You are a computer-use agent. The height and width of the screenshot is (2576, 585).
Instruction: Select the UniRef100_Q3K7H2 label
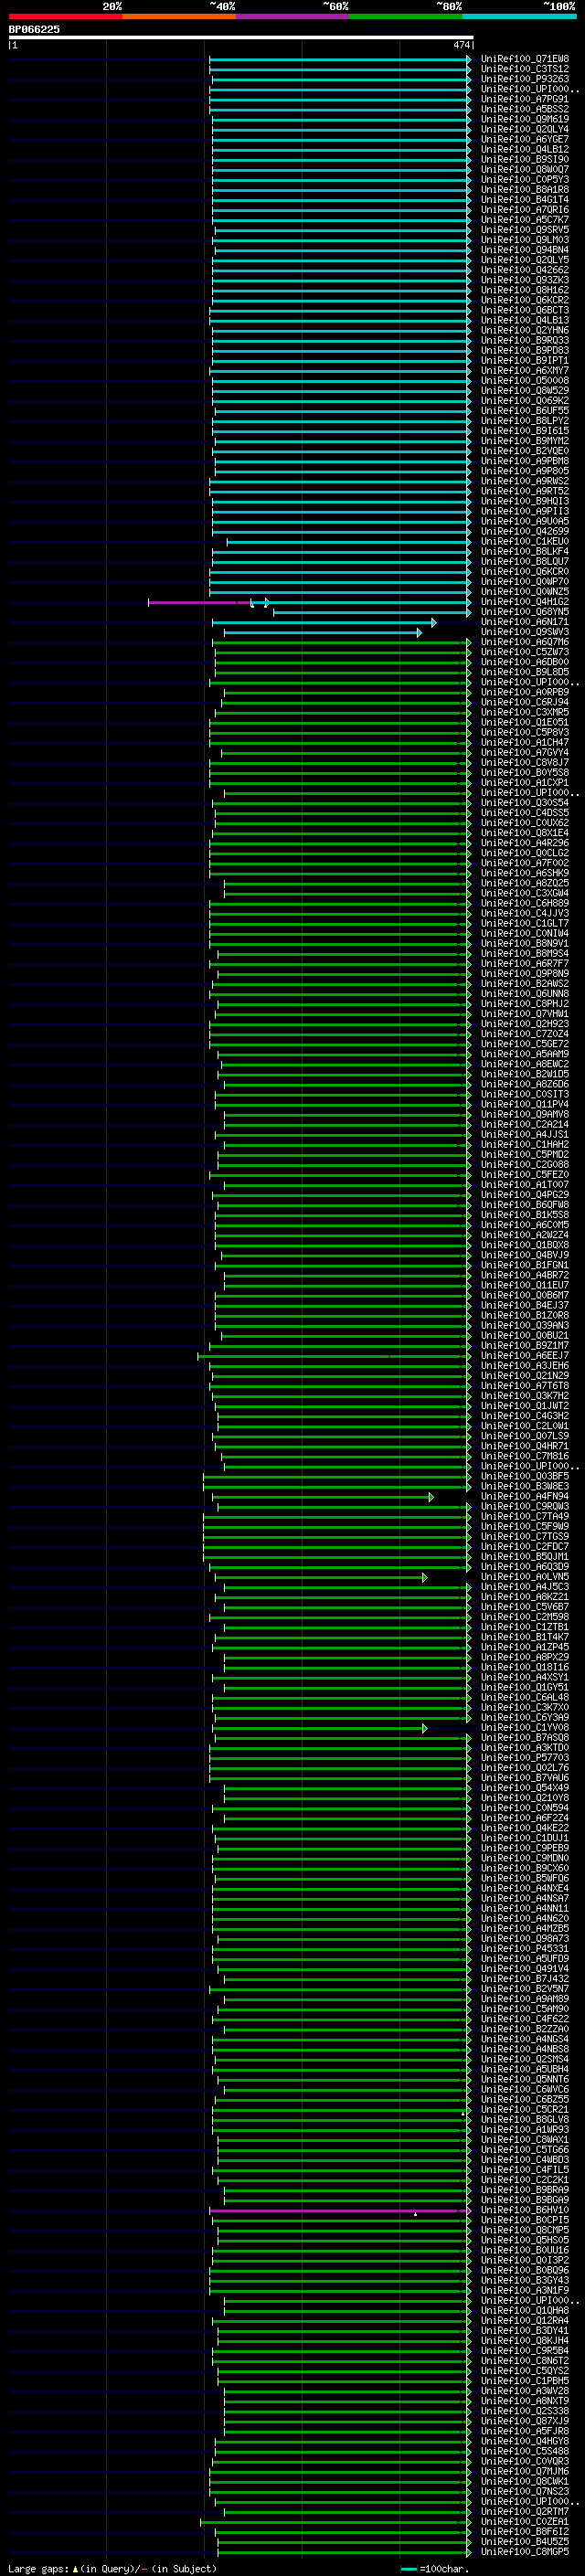click(524, 1395)
